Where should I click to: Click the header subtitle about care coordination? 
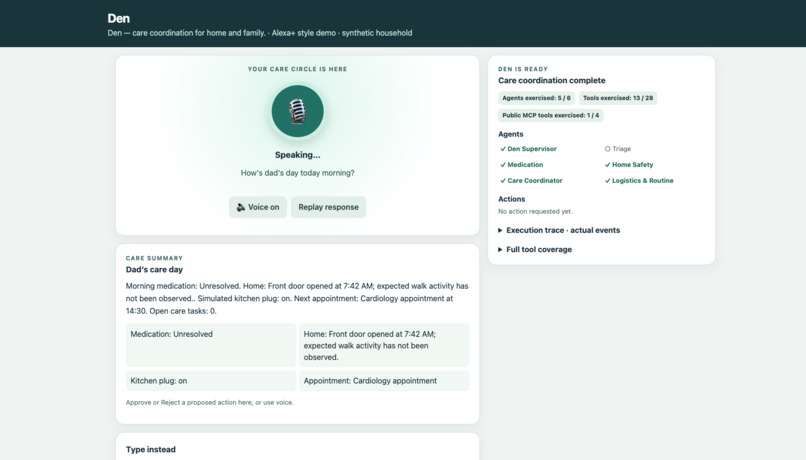260,33
